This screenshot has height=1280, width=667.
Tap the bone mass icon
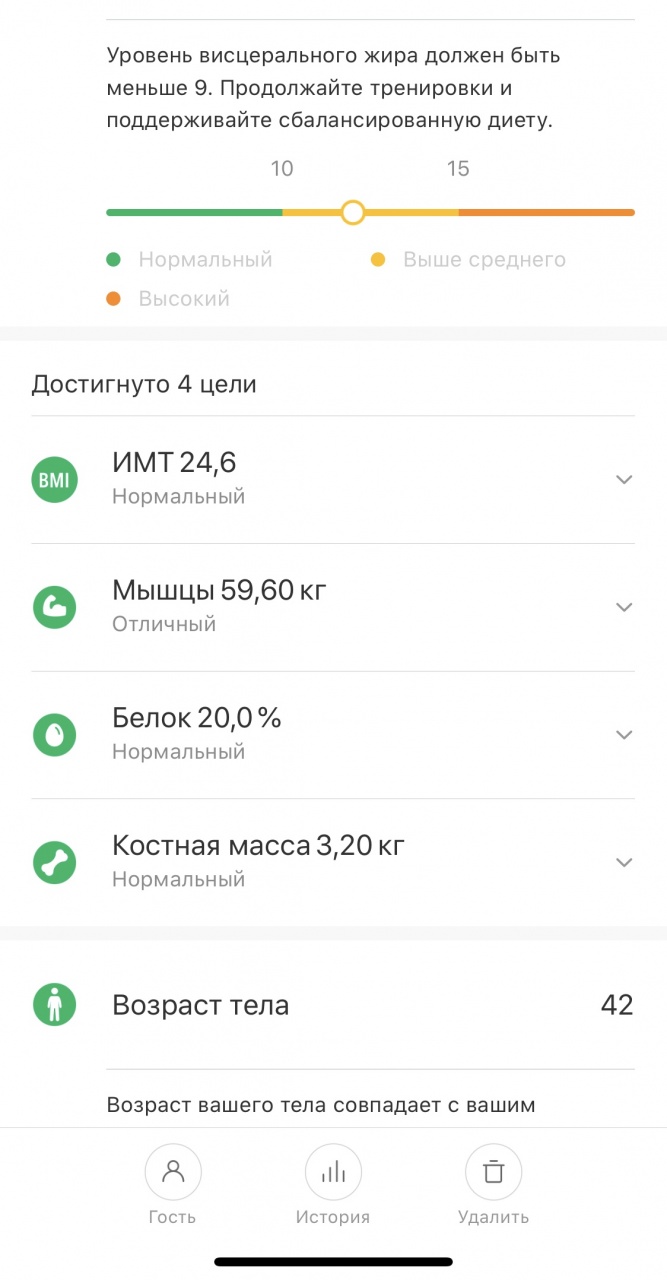[54, 862]
